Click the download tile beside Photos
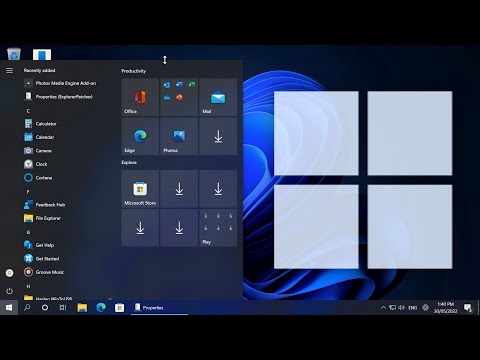Viewport: 480px width, 360px height. coord(218,136)
